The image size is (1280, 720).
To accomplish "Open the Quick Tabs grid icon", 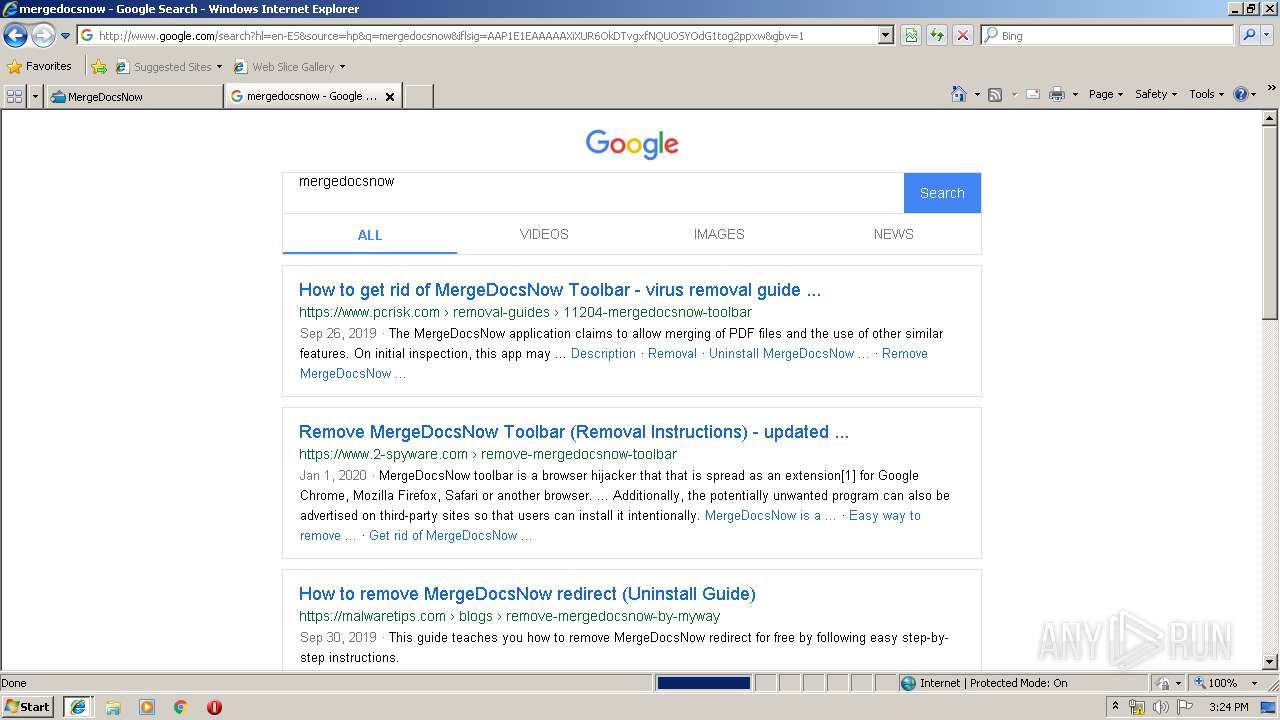I will 14,96.
